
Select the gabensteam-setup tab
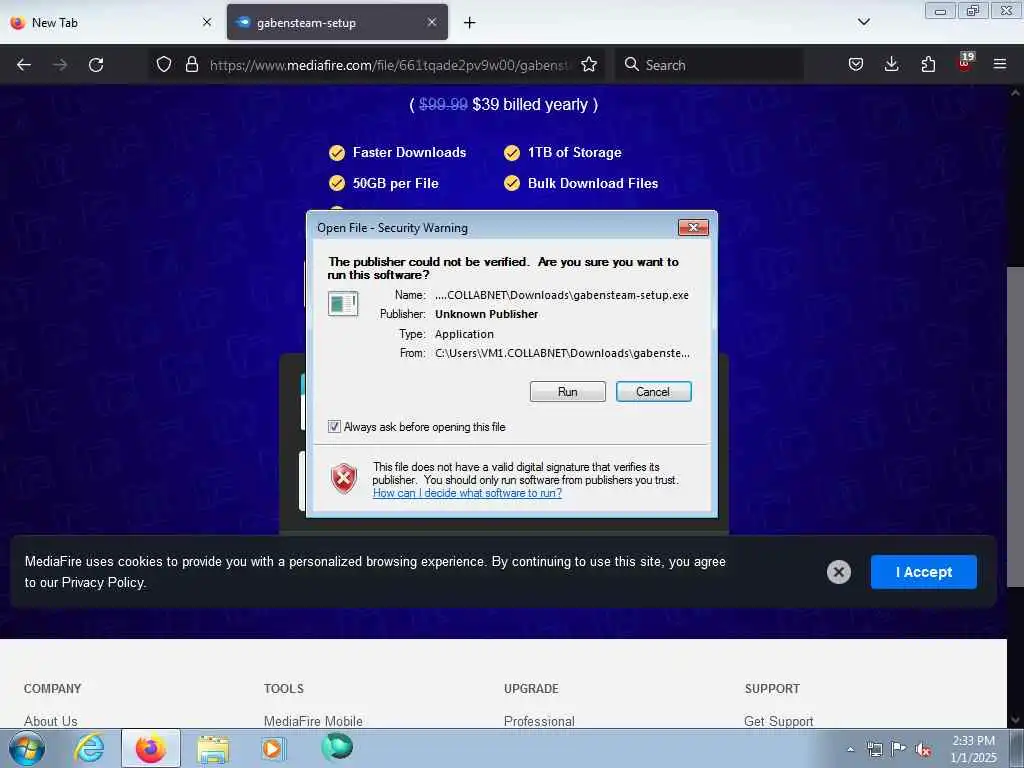click(x=337, y=22)
